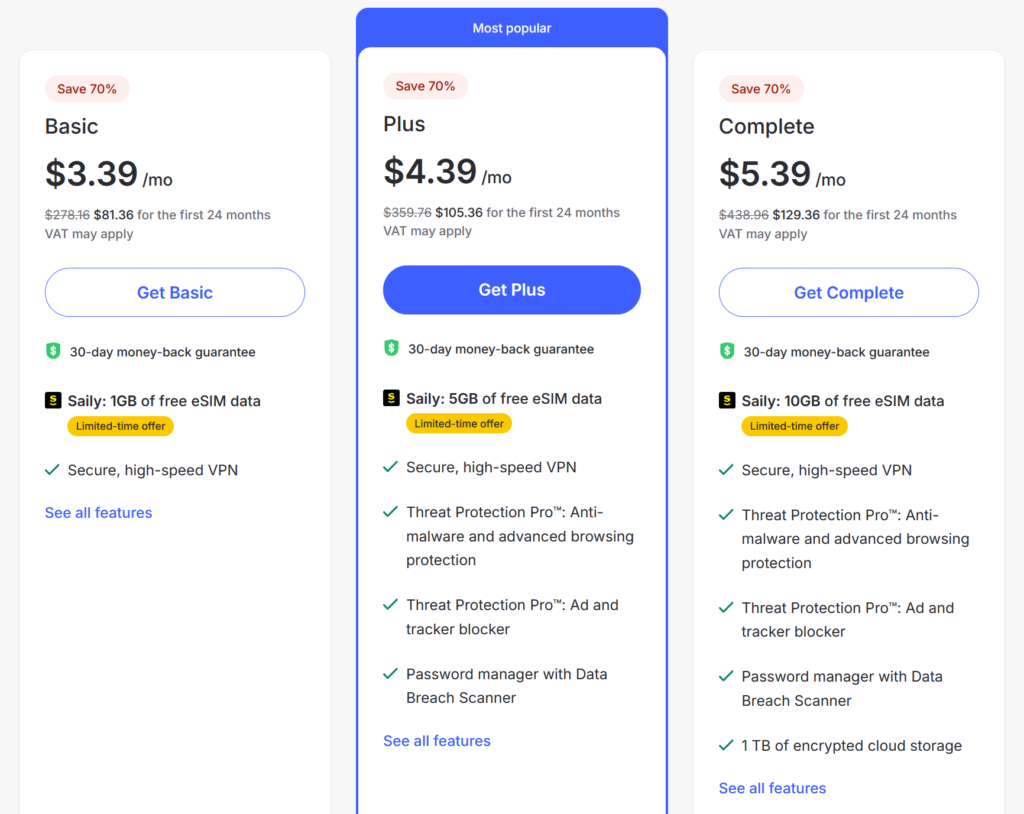
Task: Click the Saily logo icon in Basic plan
Action: point(53,400)
